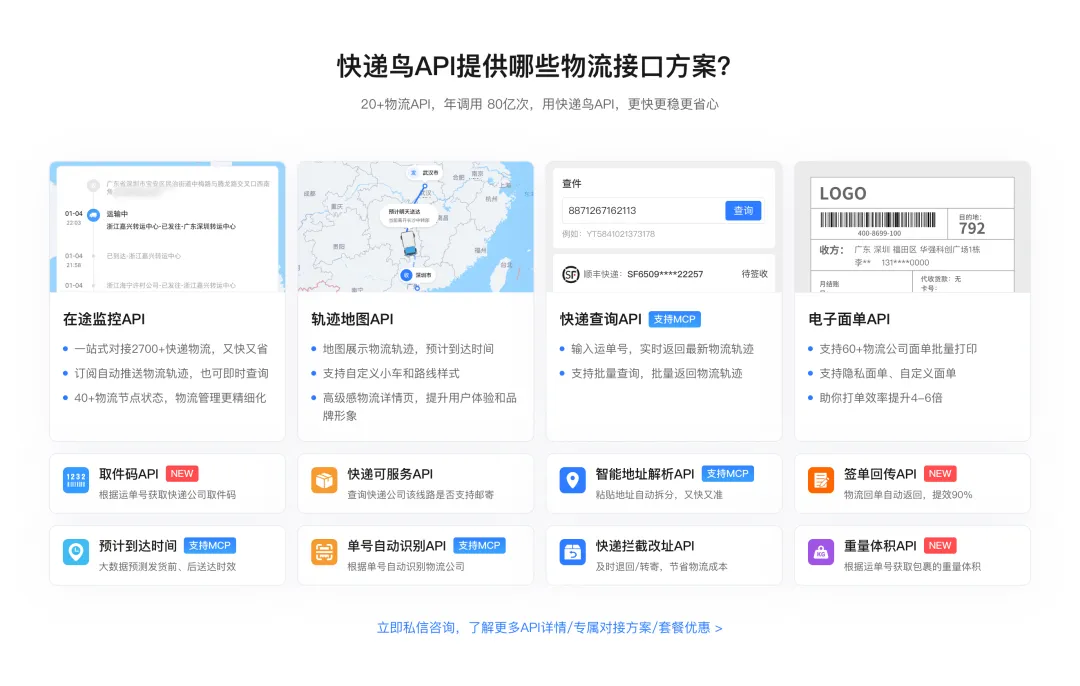1080x686 pixels.
Task: Click the 智能地址解析API location pin icon
Action: point(572,481)
